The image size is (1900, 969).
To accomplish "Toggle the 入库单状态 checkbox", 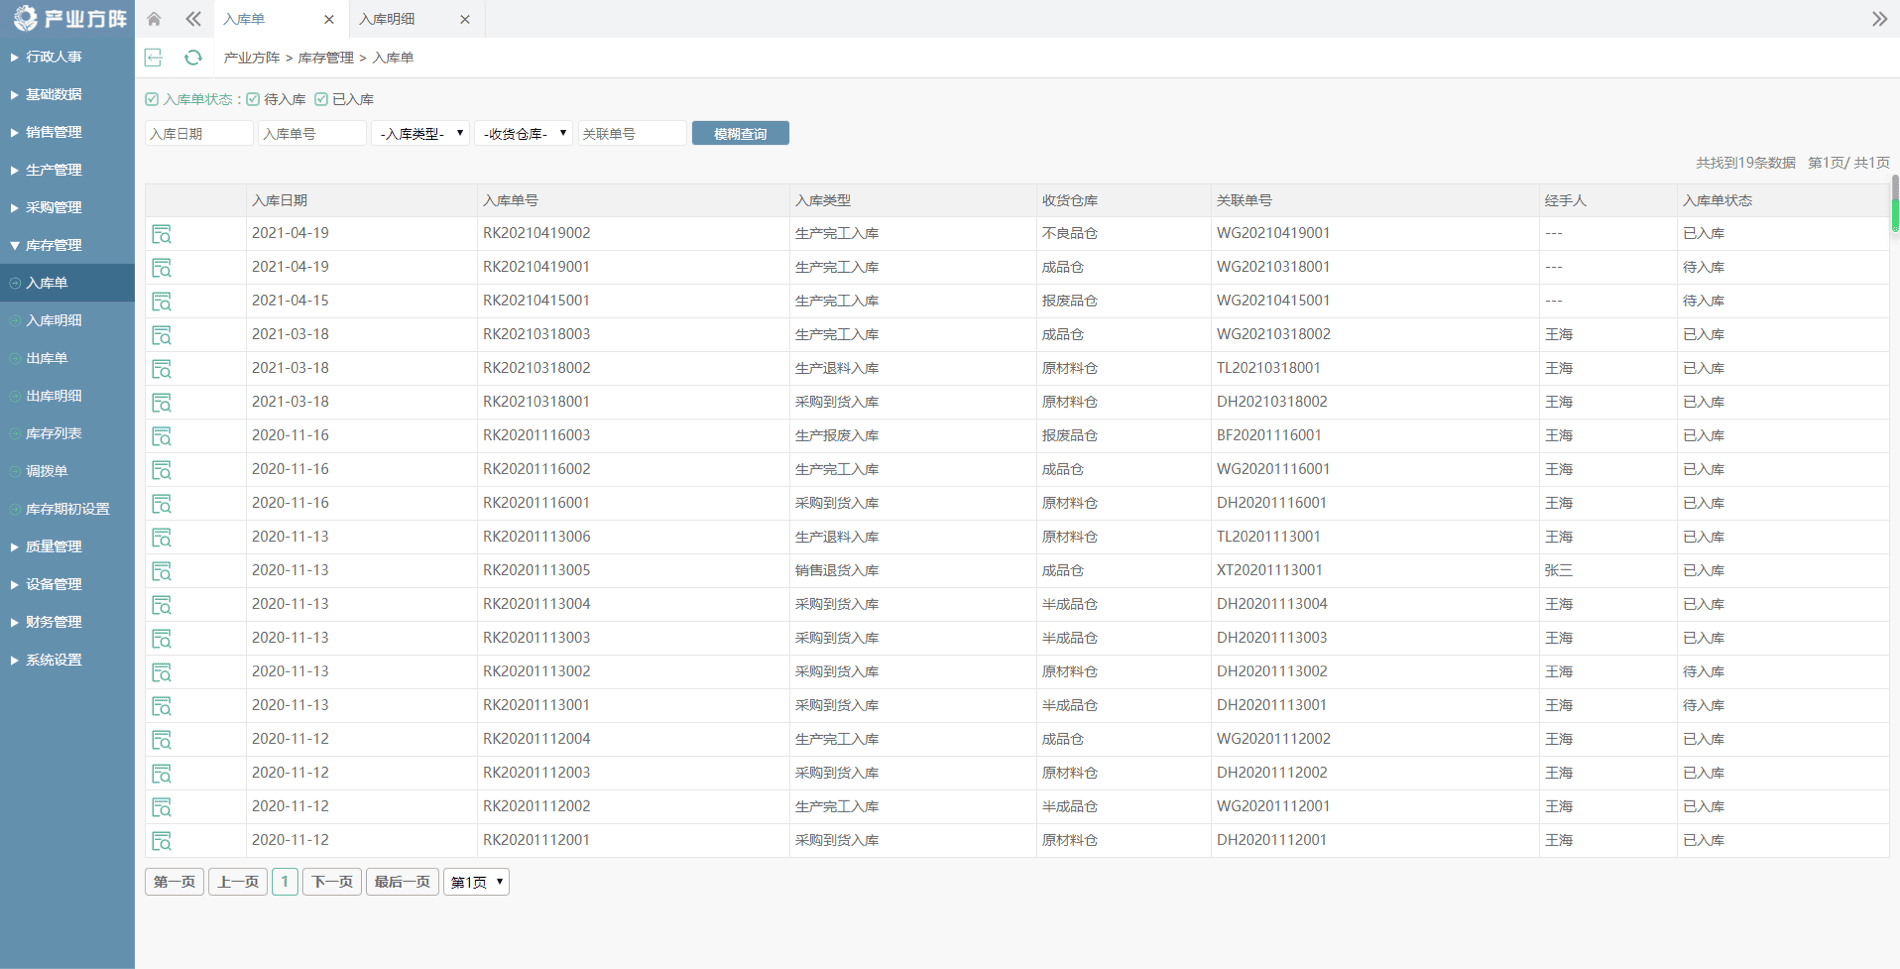I will (x=152, y=99).
